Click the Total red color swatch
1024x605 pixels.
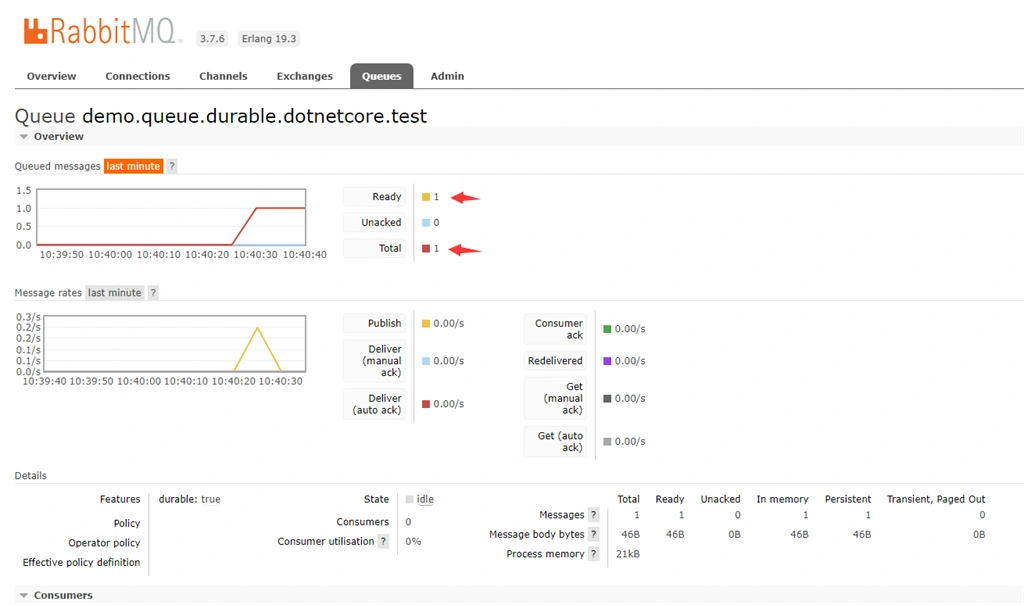click(426, 248)
